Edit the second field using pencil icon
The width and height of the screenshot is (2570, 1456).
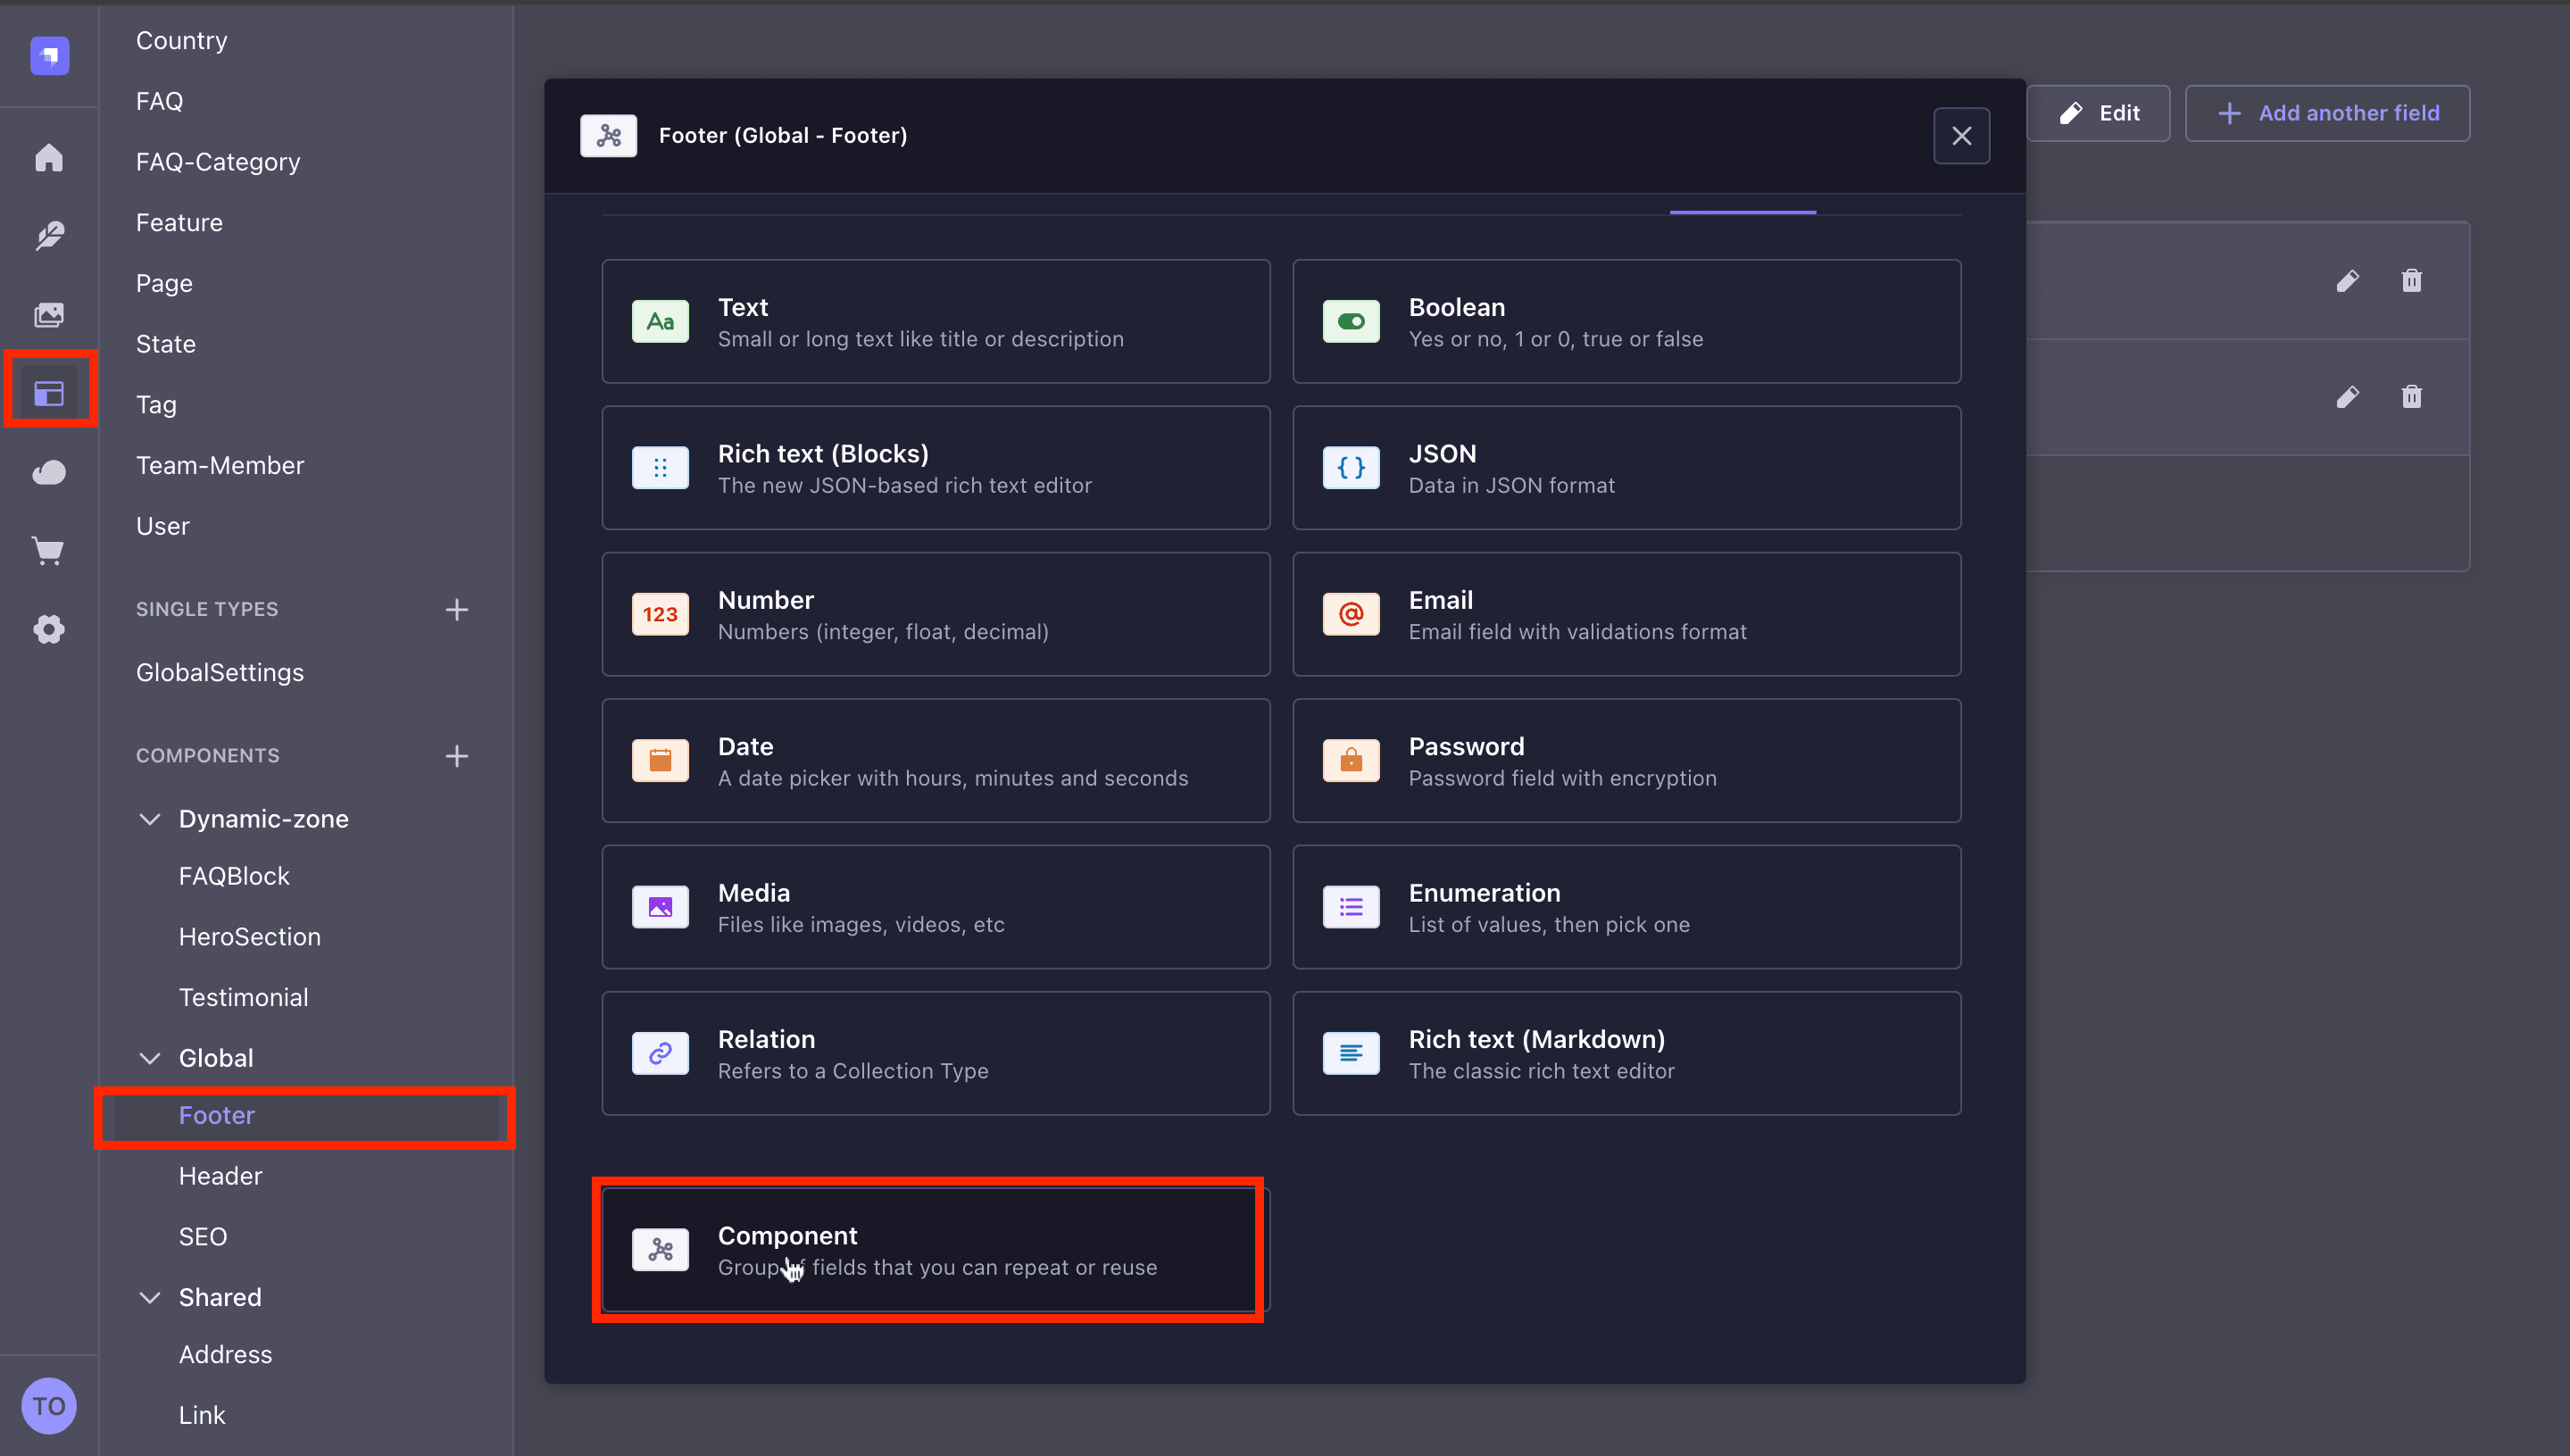(2348, 397)
